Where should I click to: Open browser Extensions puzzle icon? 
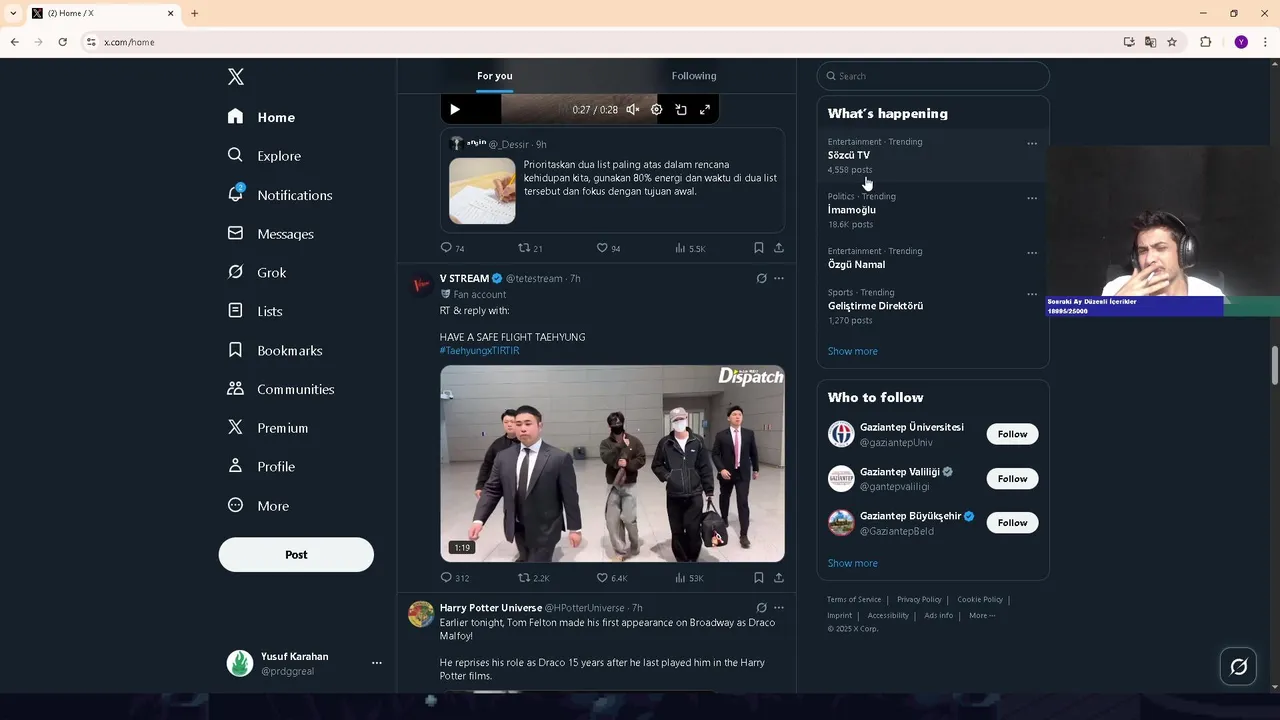[x=1205, y=42]
